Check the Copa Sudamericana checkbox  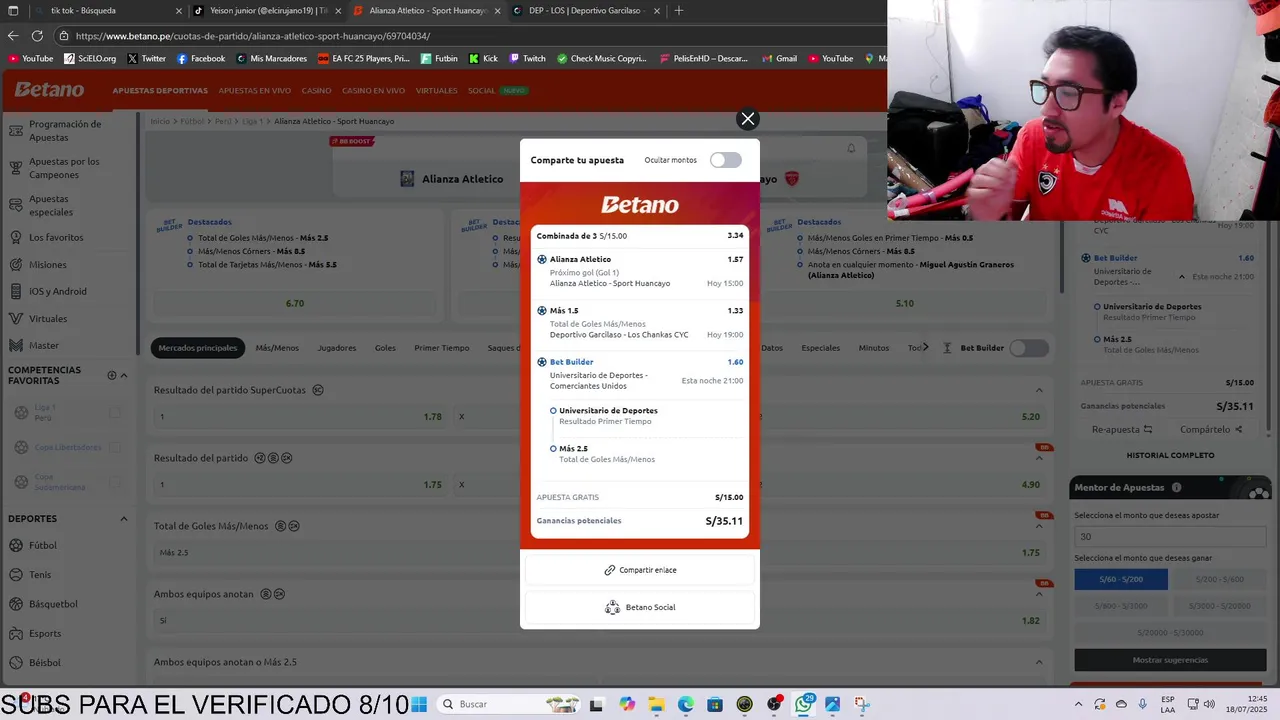[114, 482]
